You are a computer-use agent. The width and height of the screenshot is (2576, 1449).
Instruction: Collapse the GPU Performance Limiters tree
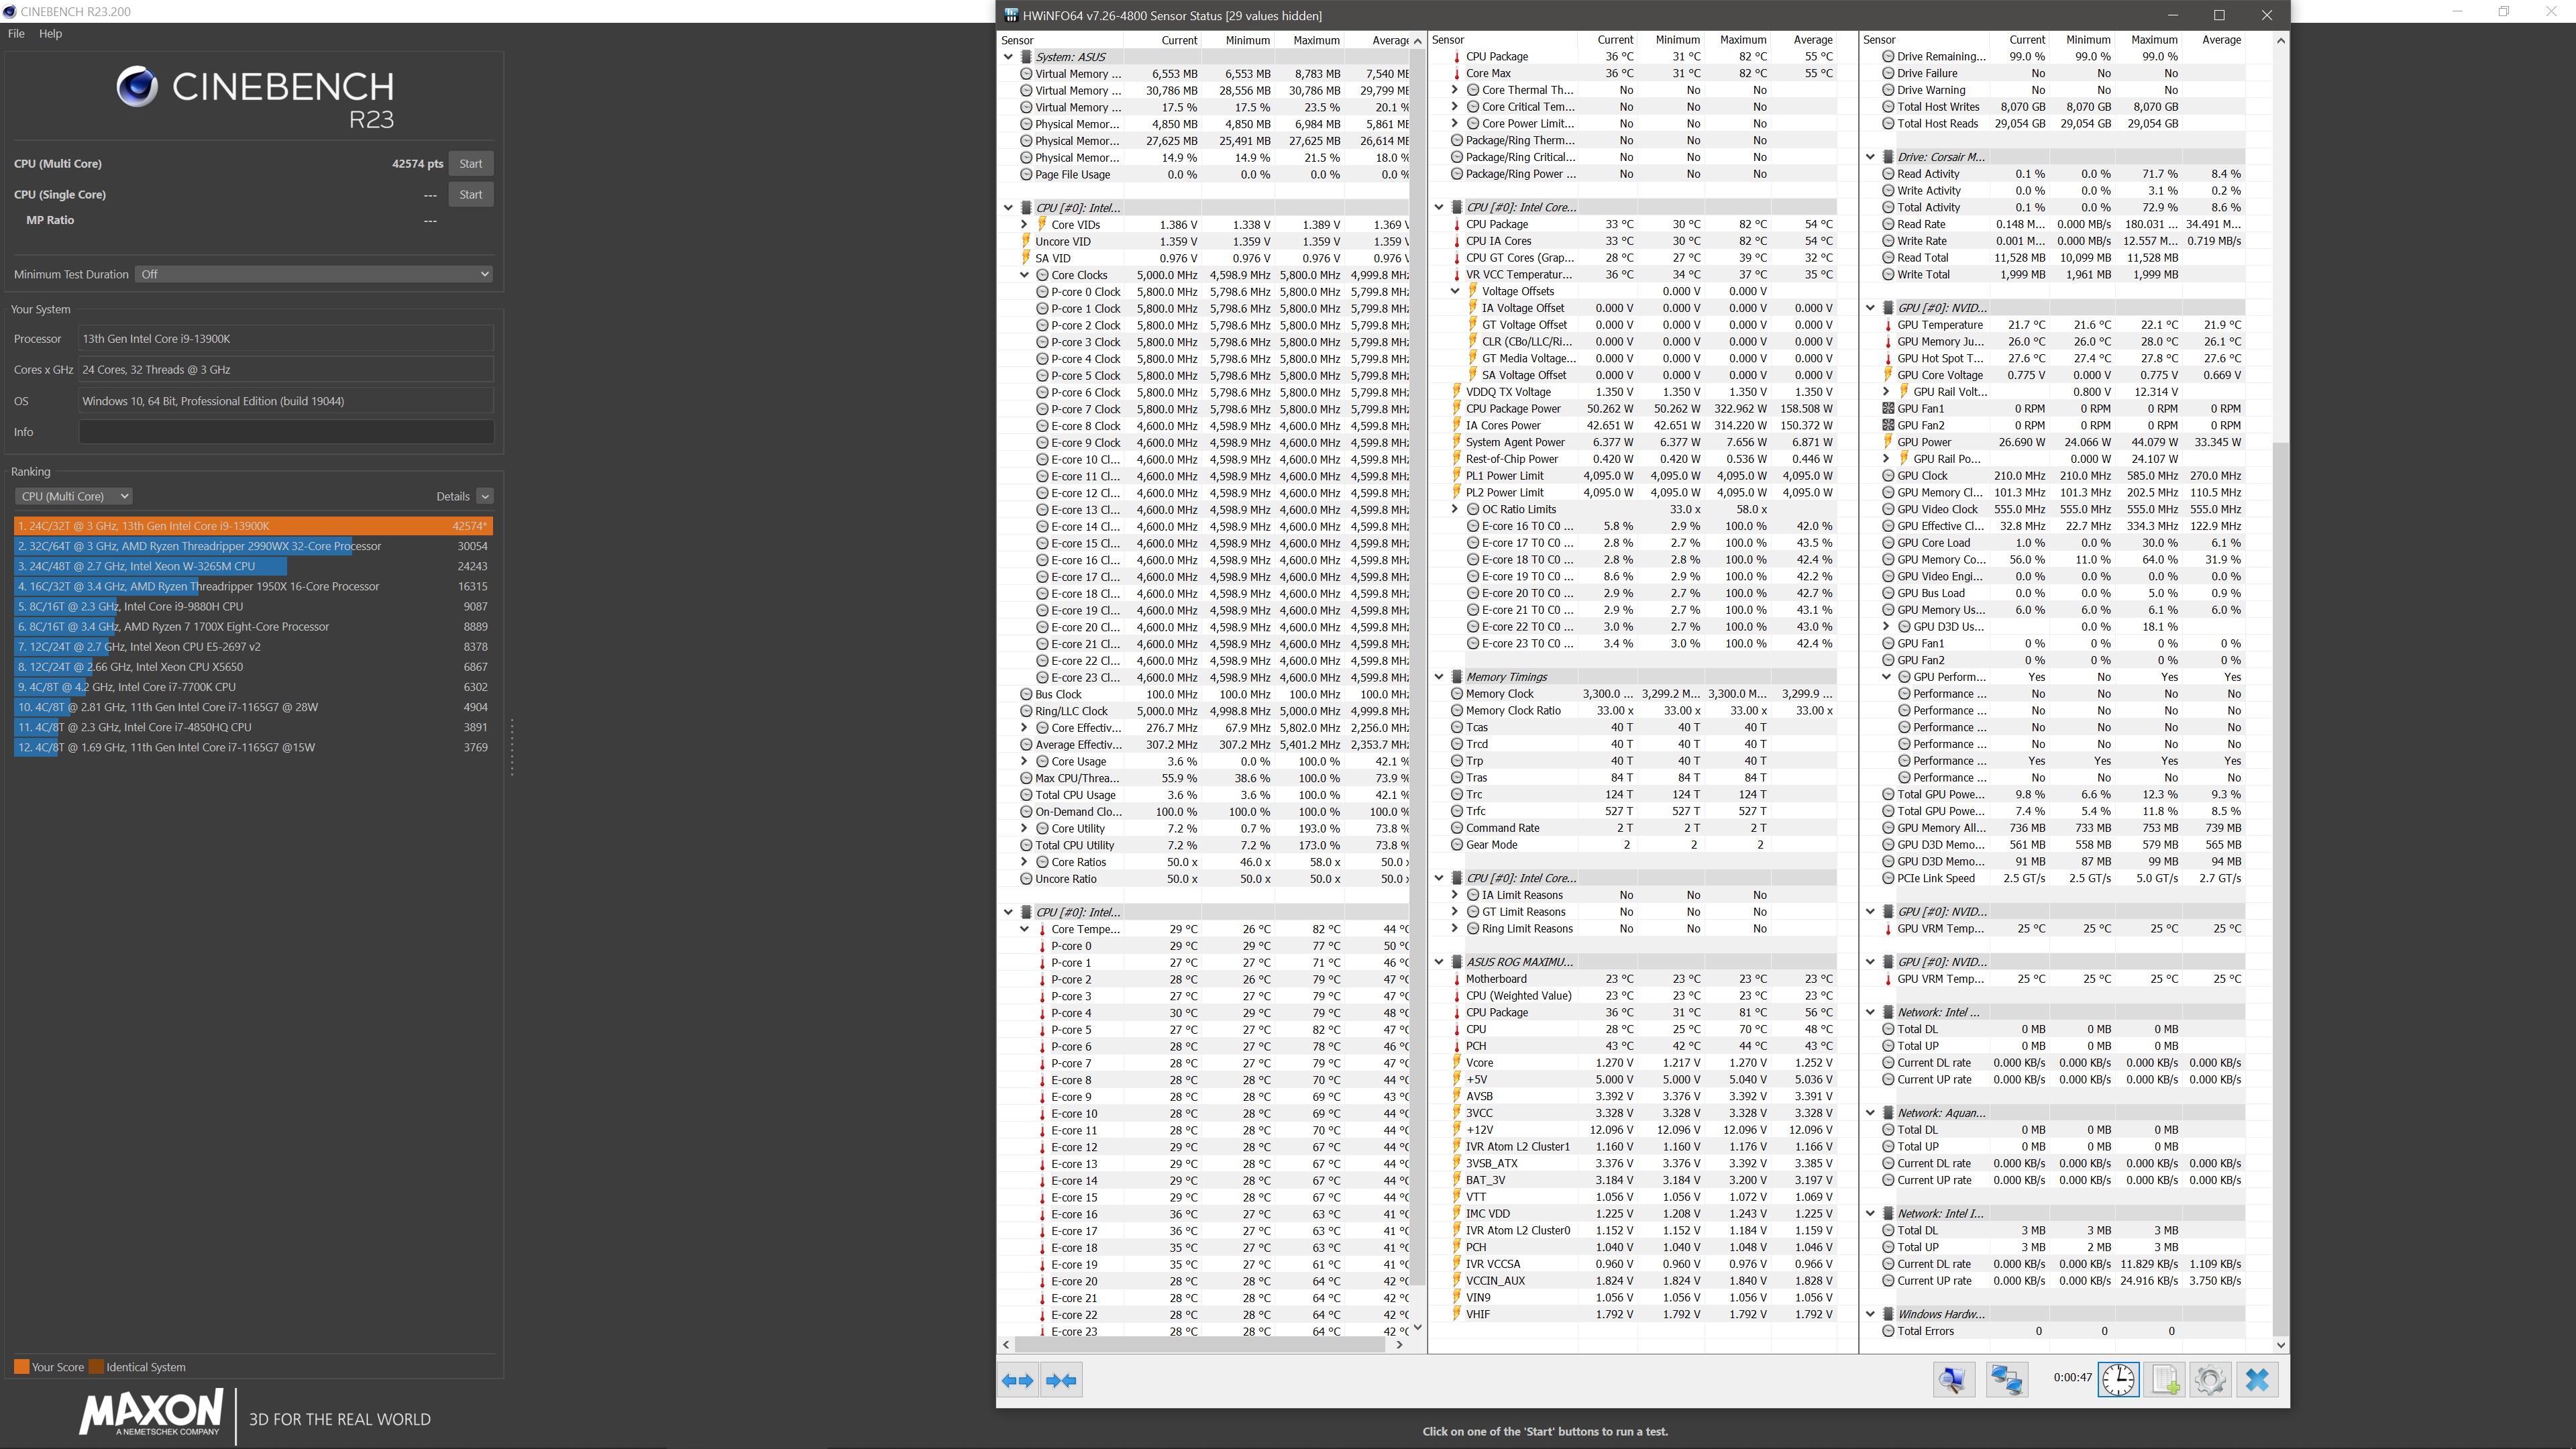click(1886, 677)
